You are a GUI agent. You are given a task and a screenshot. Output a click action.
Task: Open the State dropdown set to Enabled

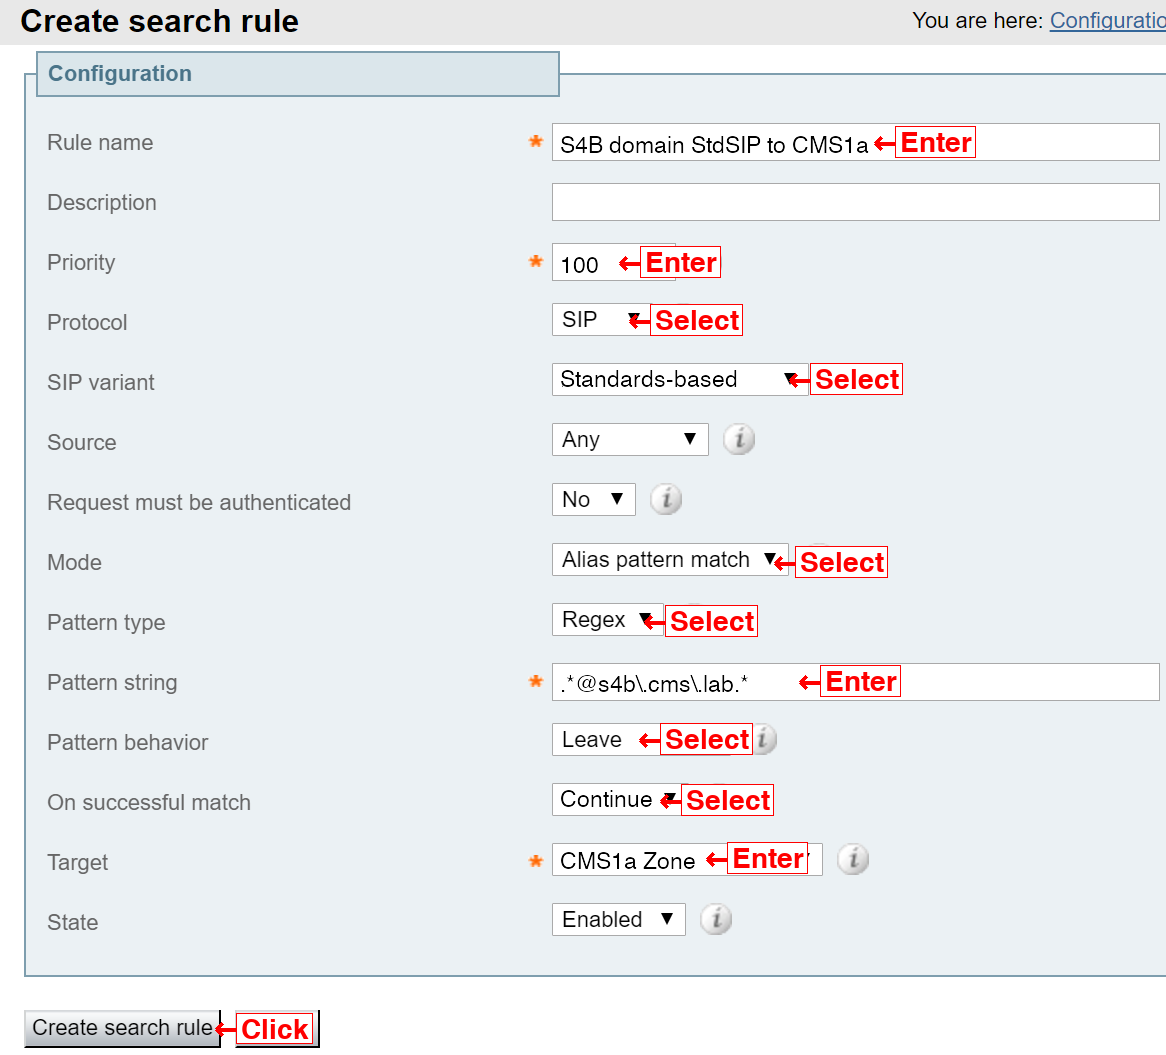click(619, 920)
